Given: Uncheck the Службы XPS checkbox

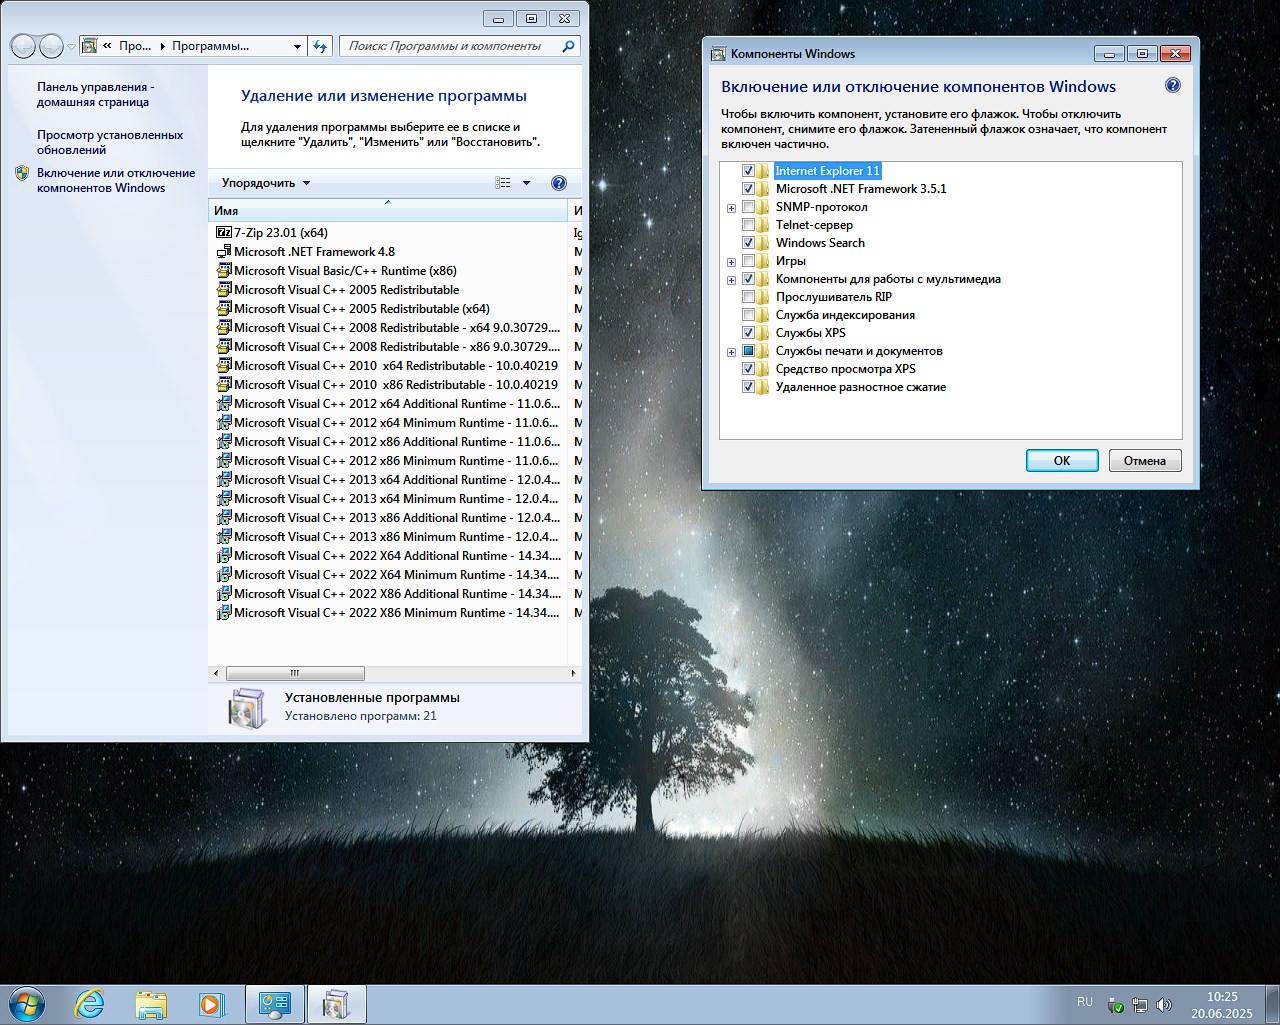Looking at the screenshot, I should [748, 333].
